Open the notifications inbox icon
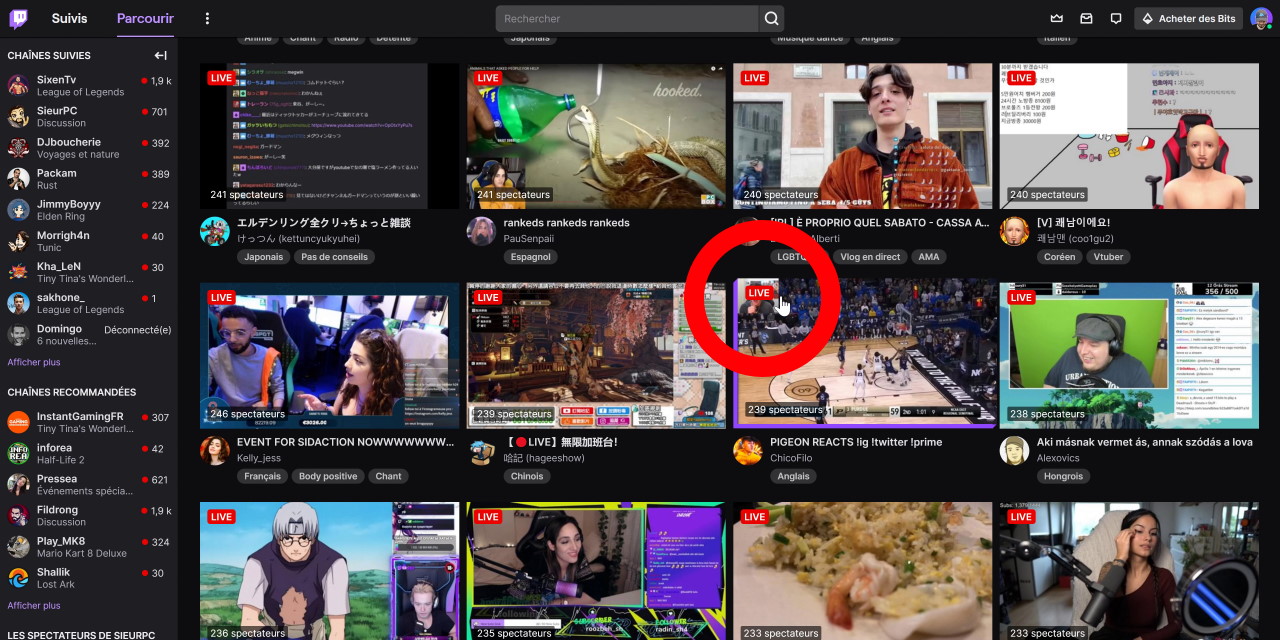1280x640 pixels. coord(1086,18)
